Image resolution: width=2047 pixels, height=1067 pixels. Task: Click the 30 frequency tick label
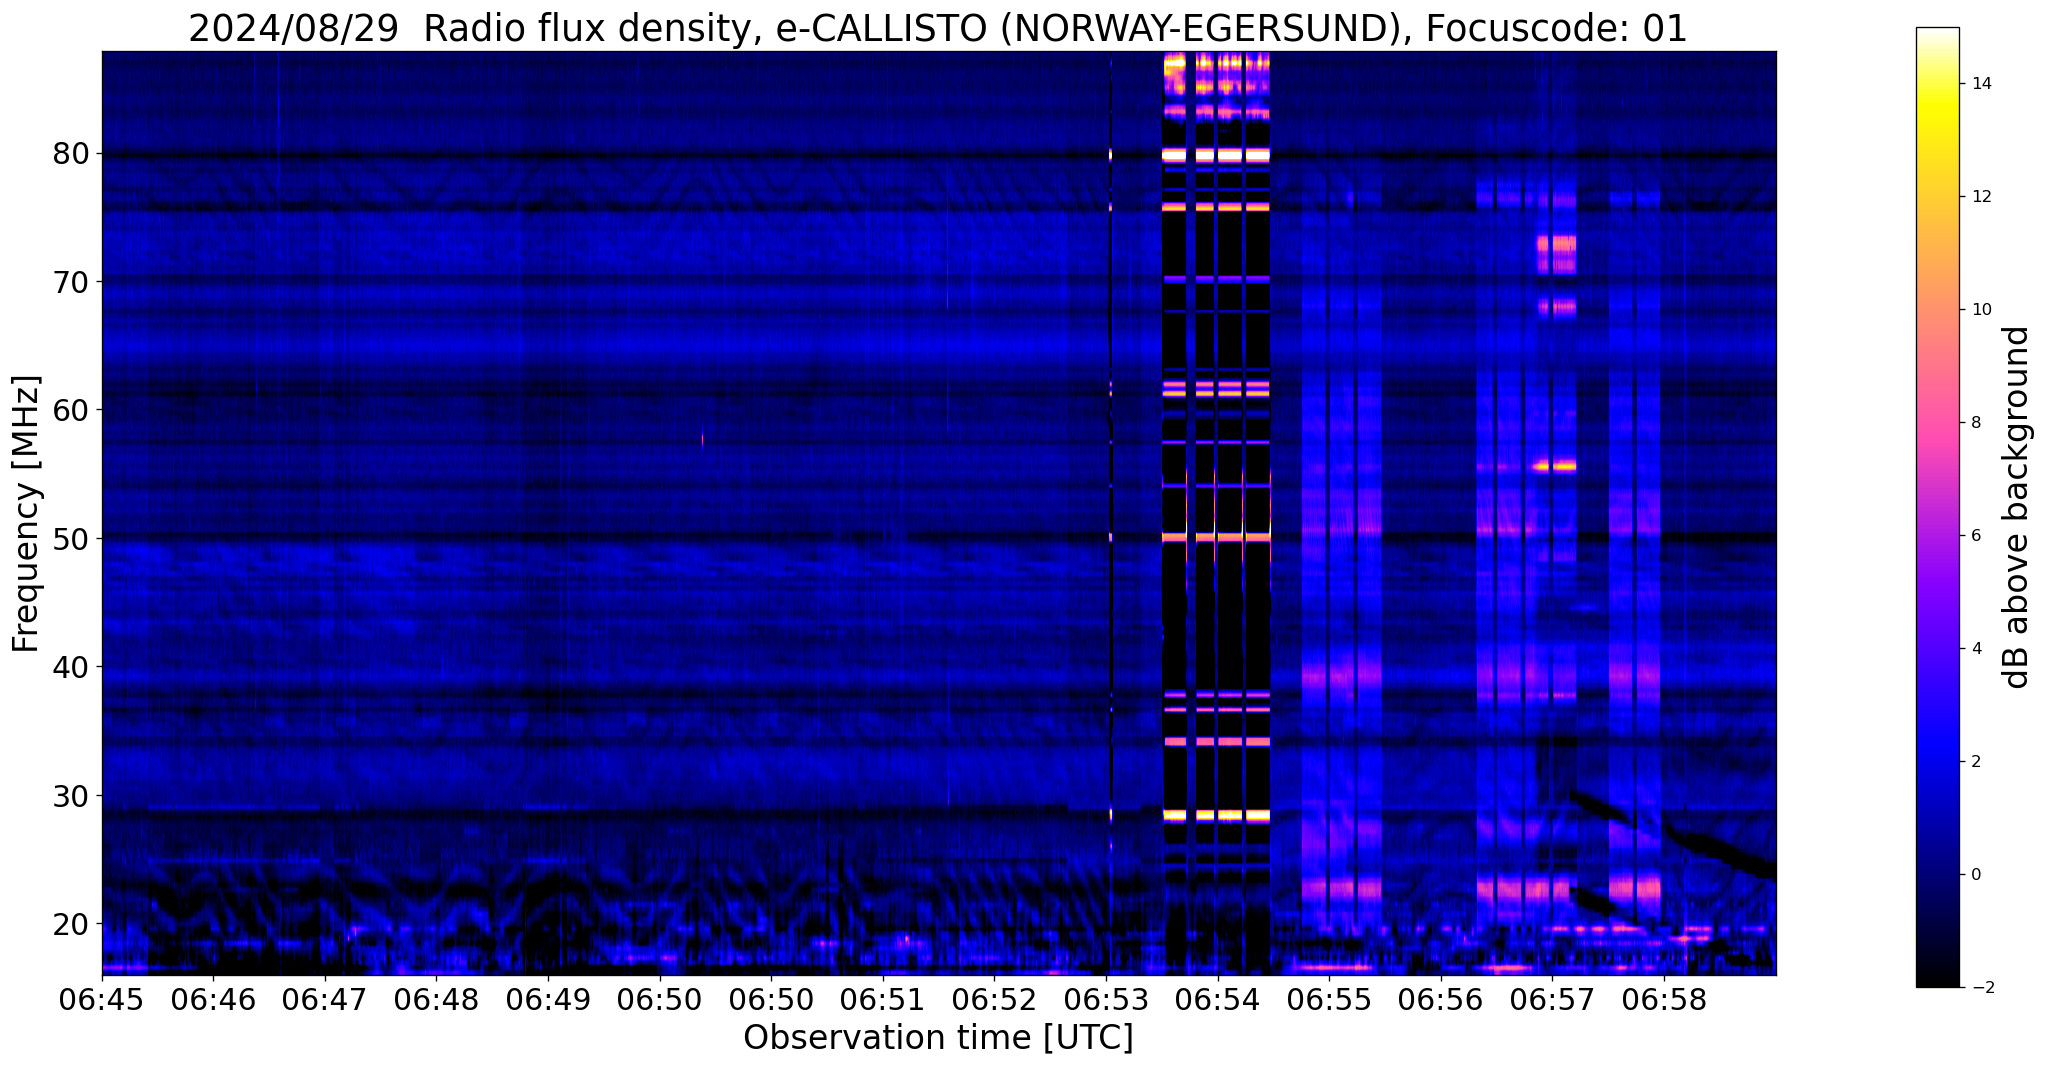[x=72, y=795]
